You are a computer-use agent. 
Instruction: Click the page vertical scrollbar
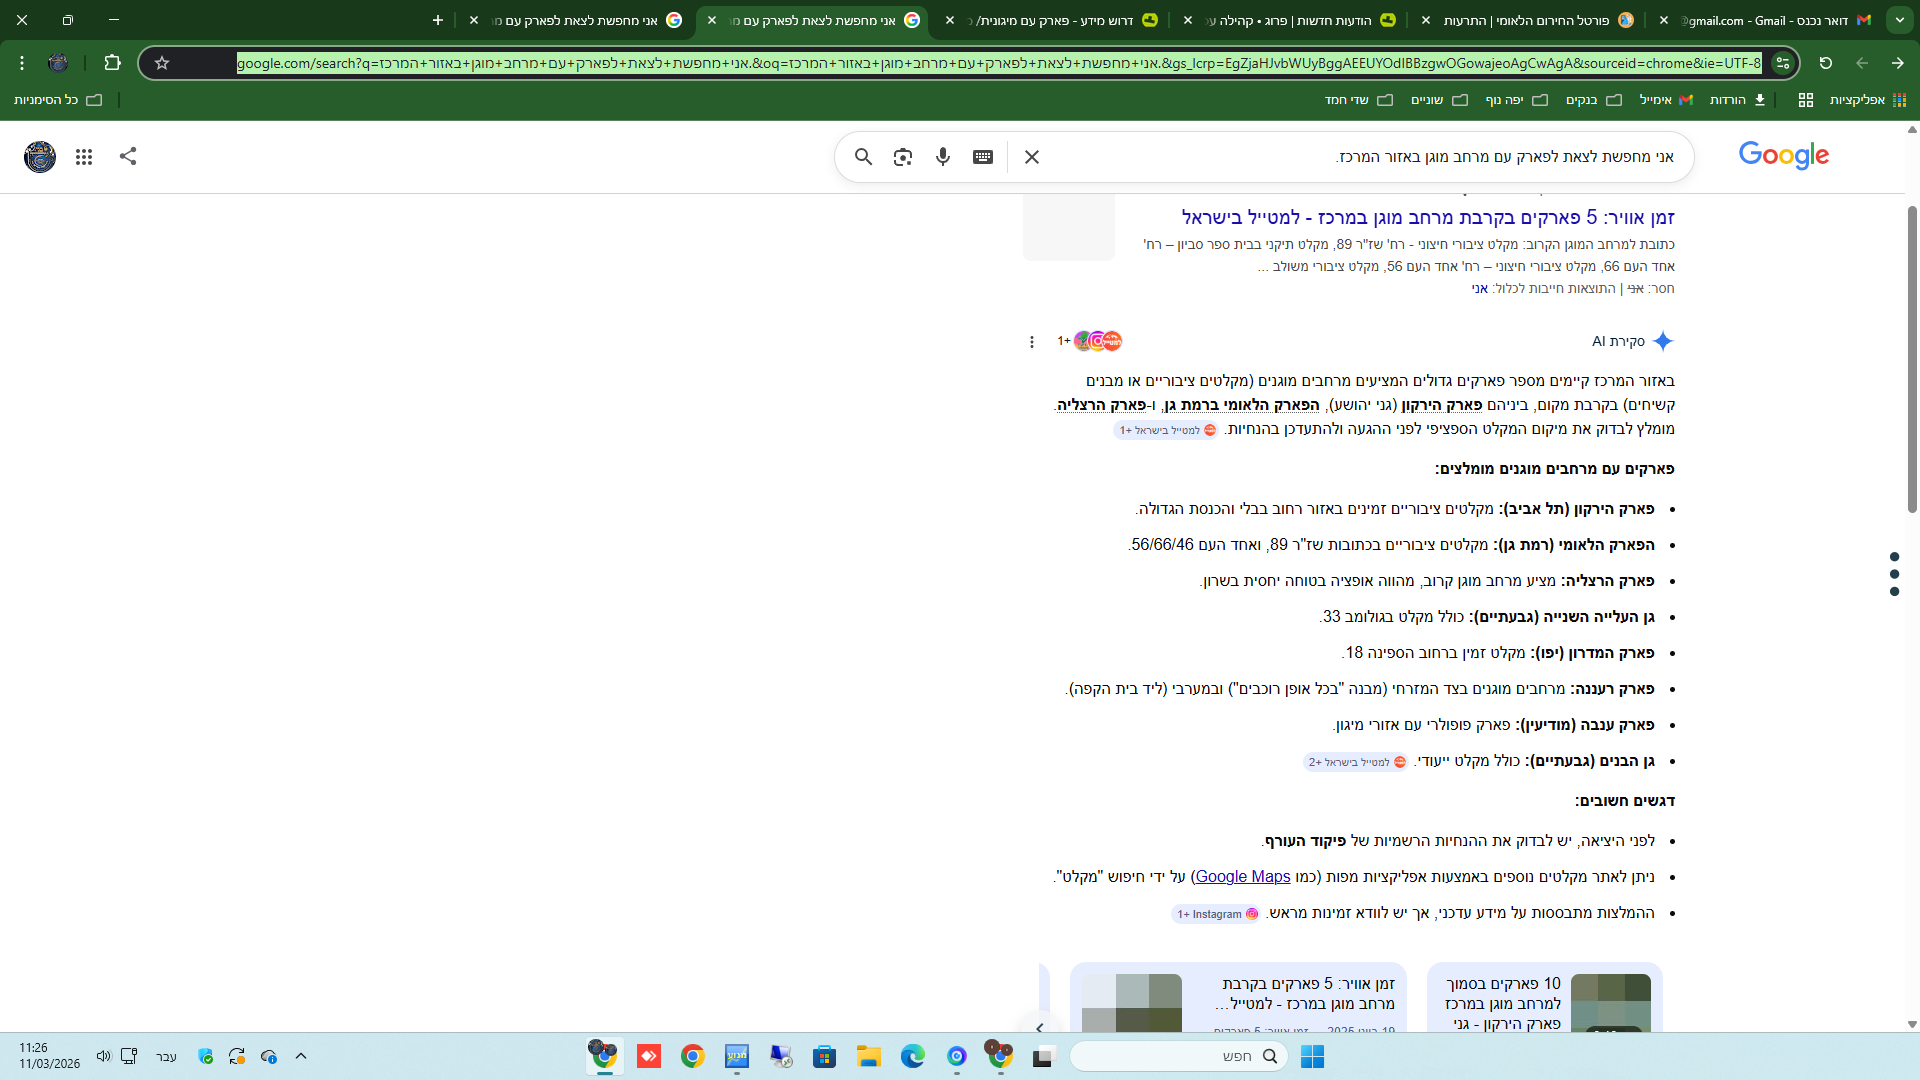pyautogui.click(x=1912, y=360)
